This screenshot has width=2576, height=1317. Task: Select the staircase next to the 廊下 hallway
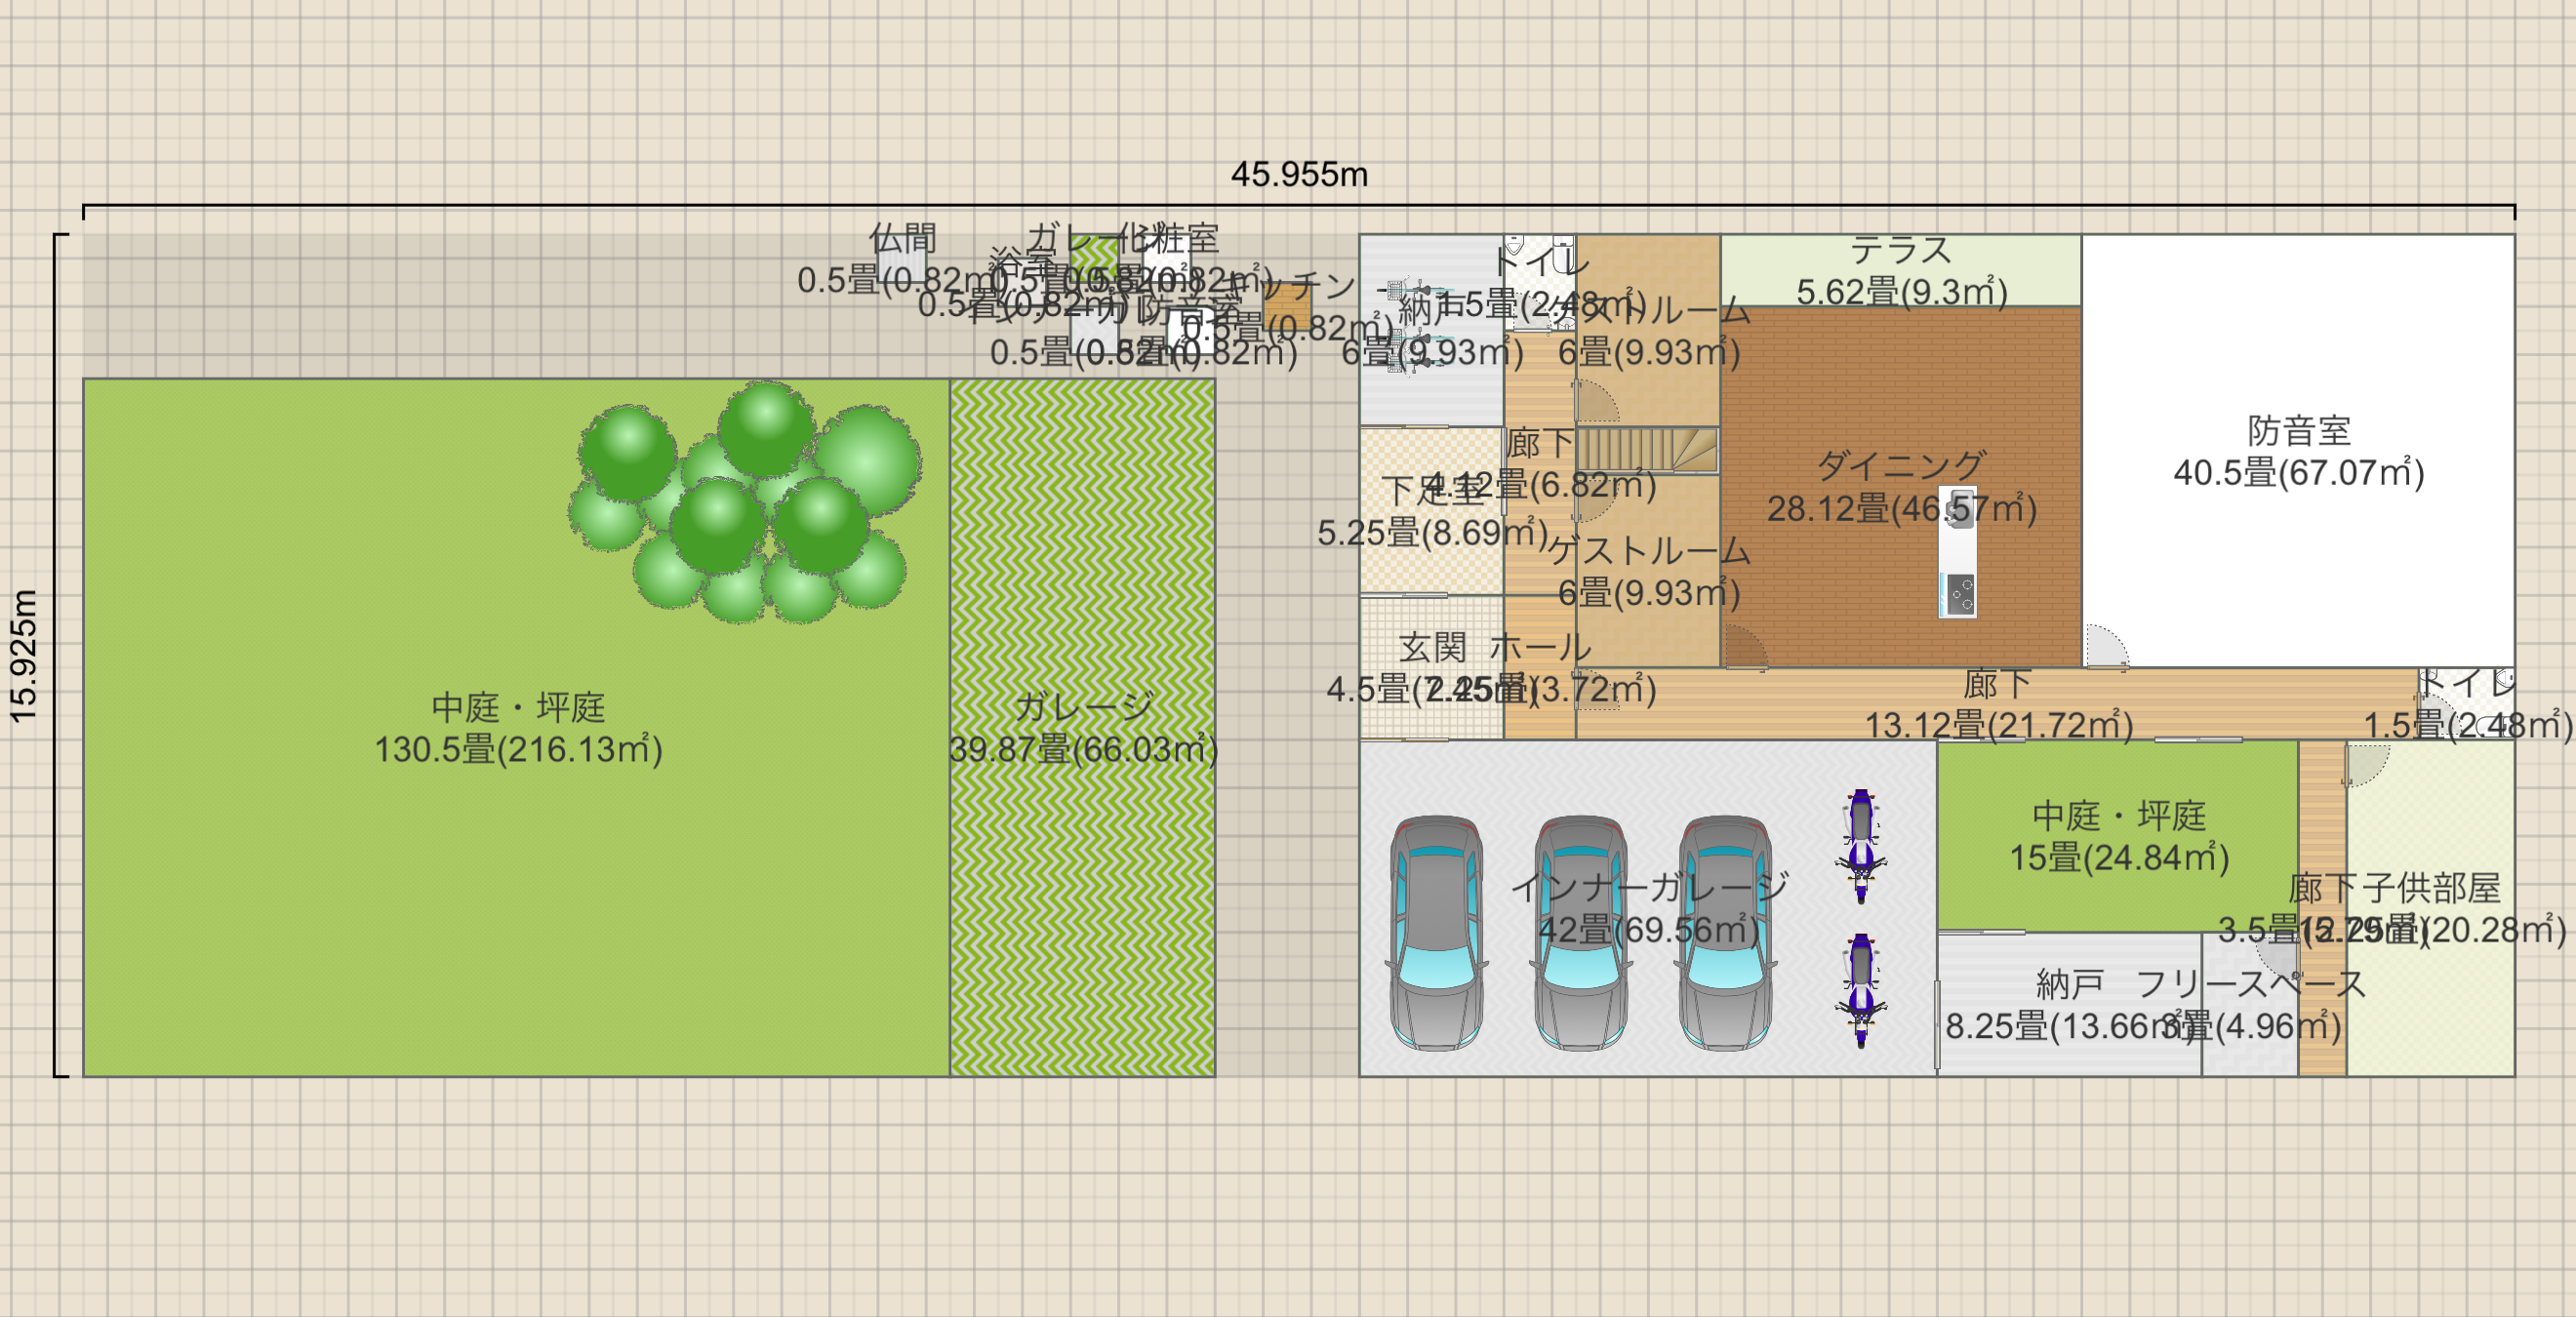[x=1647, y=450]
